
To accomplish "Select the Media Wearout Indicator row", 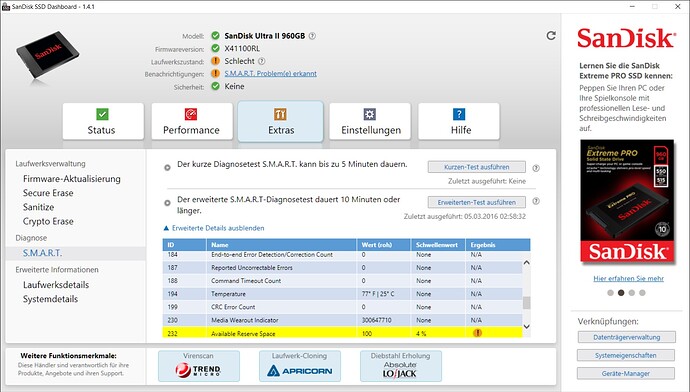I will (x=342, y=320).
